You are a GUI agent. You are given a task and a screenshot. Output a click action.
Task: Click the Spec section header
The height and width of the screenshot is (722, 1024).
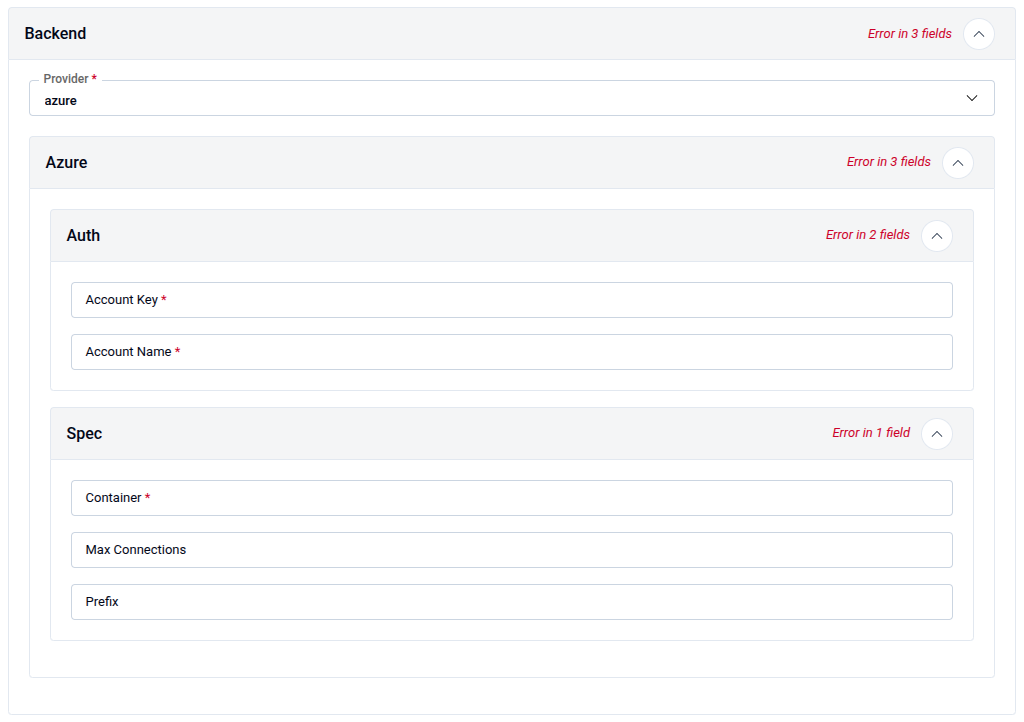click(84, 433)
